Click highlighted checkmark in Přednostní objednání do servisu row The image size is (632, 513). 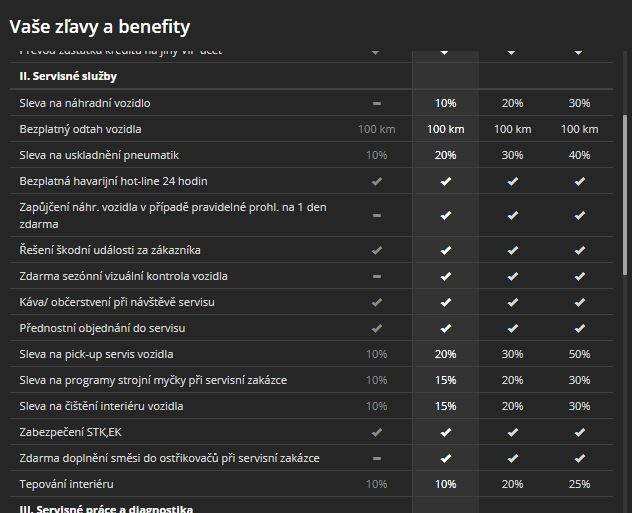coord(445,328)
